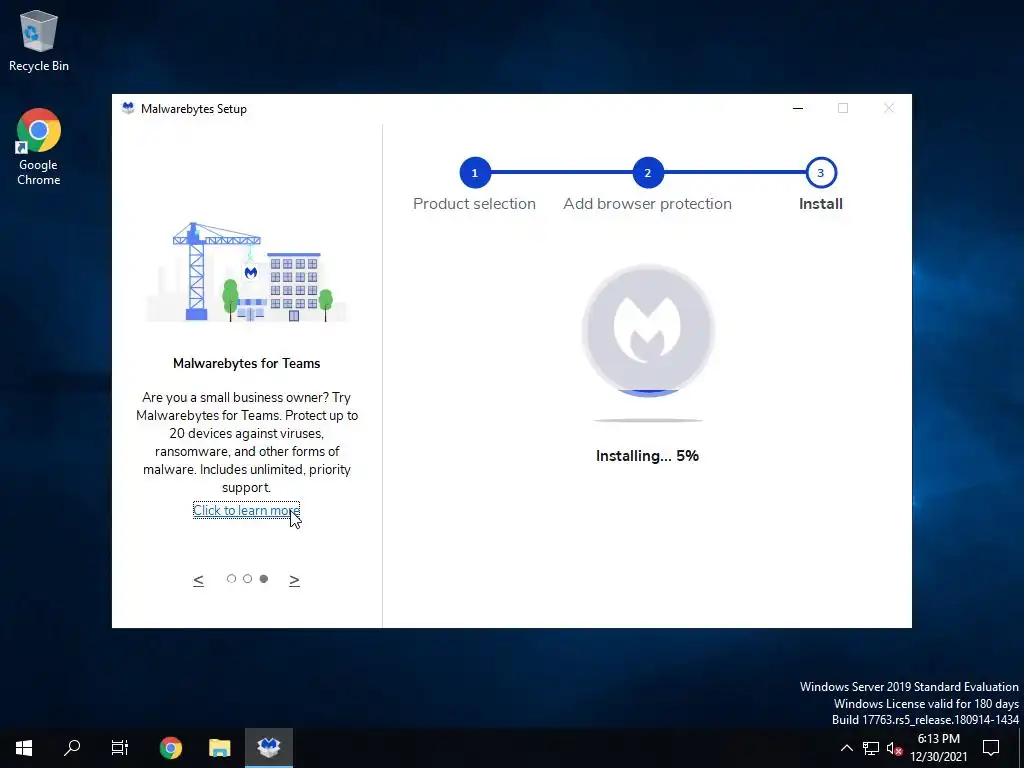Open the Windows Start menu

tap(24, 748)
